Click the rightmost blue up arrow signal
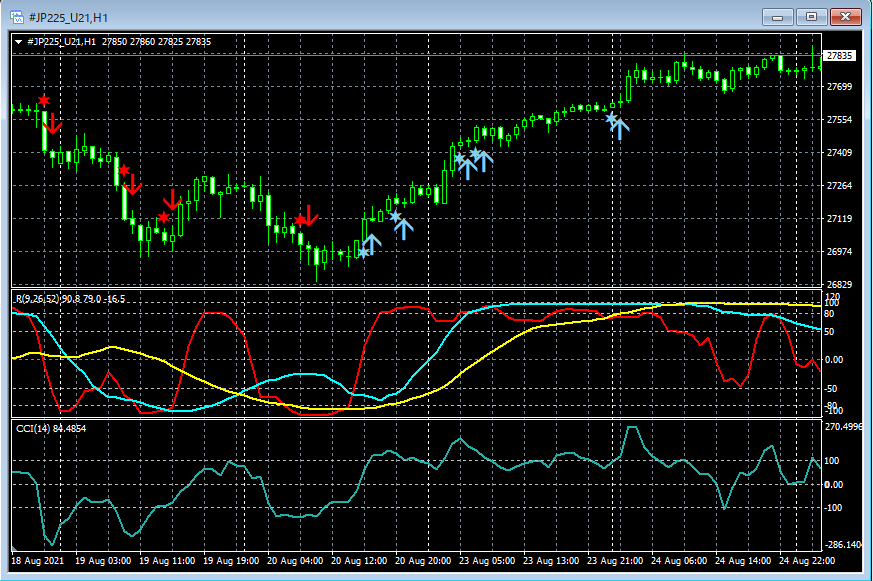Viewport: 873px width, 581px height. (x=620, y=128)
